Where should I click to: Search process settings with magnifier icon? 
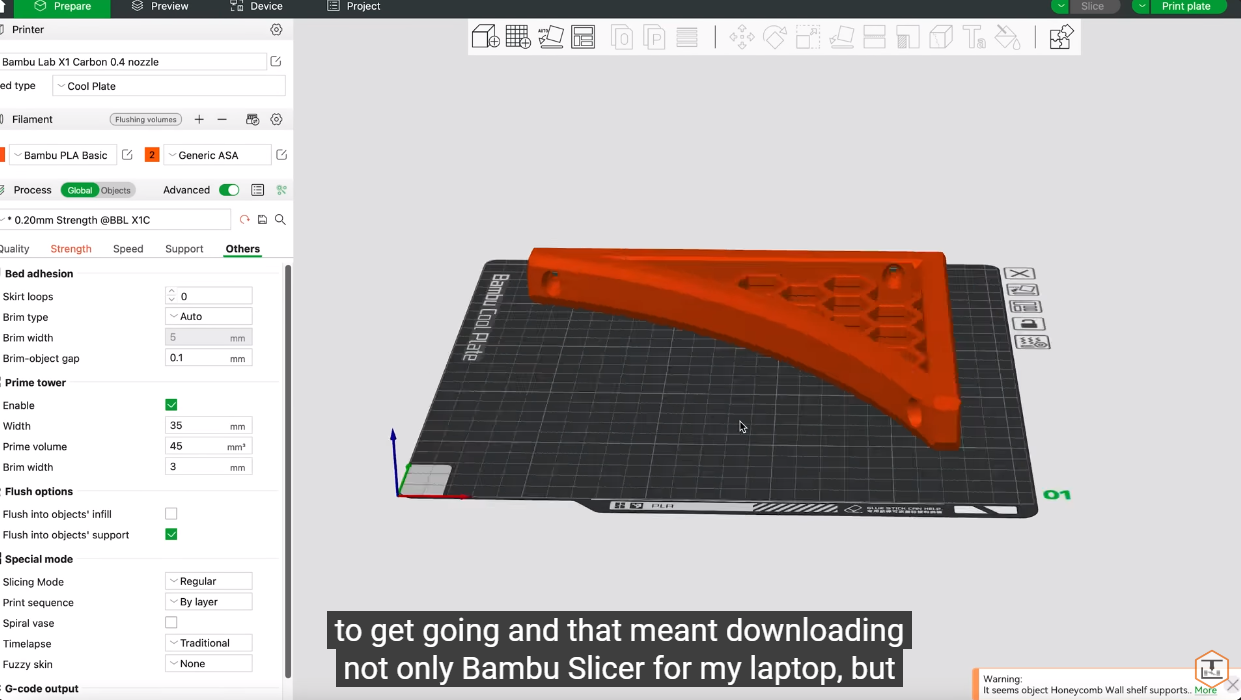(x=280, y=220)
